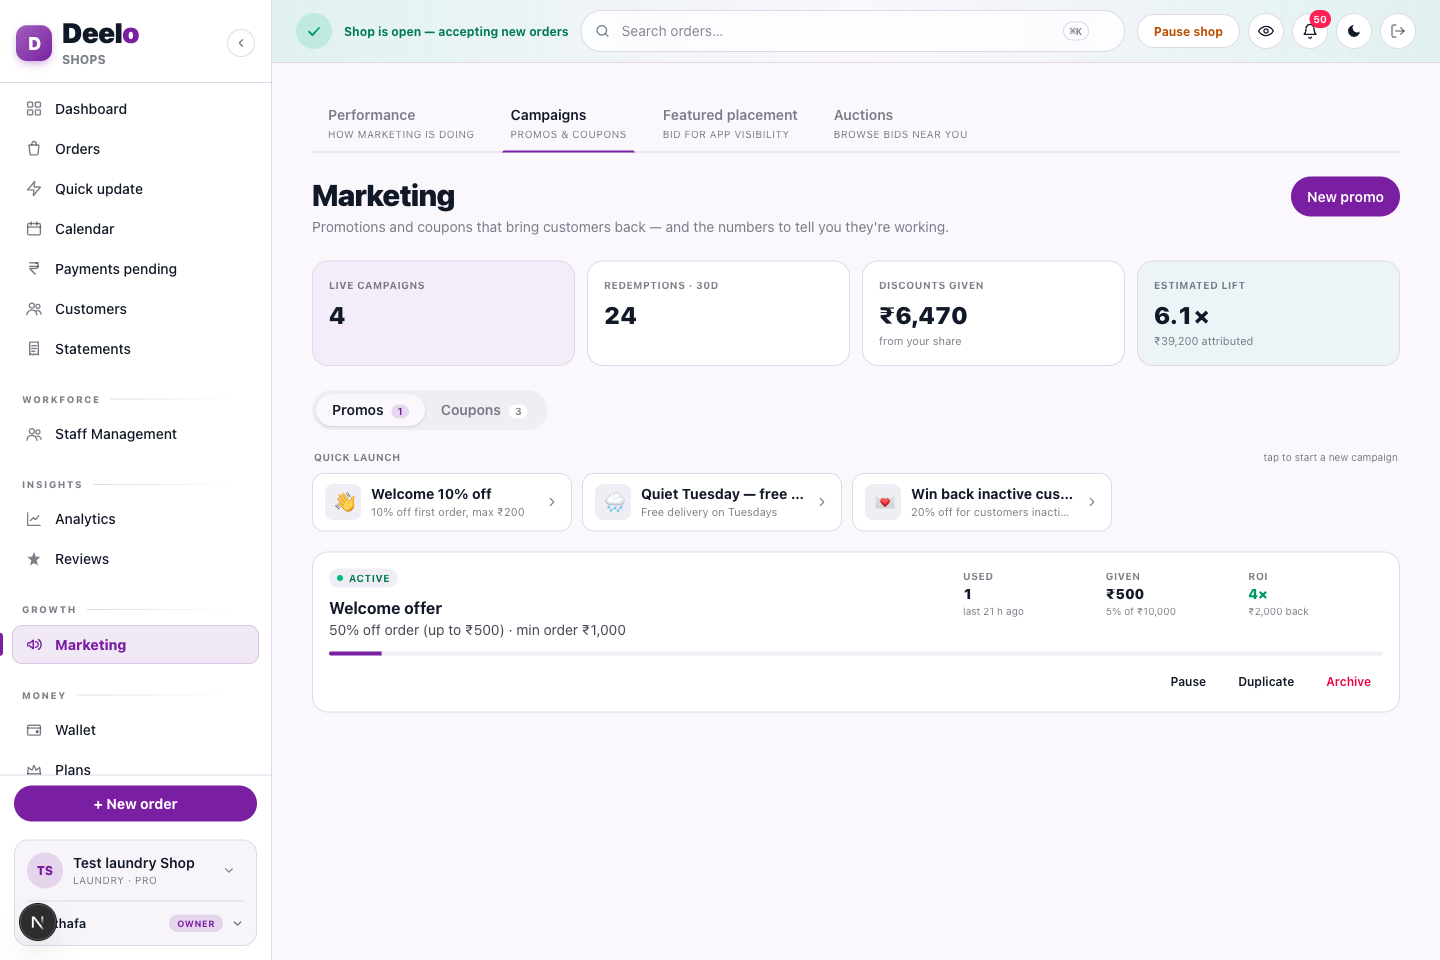Click the Marketing megaphone icon
This screenshot has height=960, width=1440.
tap(34, 645)
